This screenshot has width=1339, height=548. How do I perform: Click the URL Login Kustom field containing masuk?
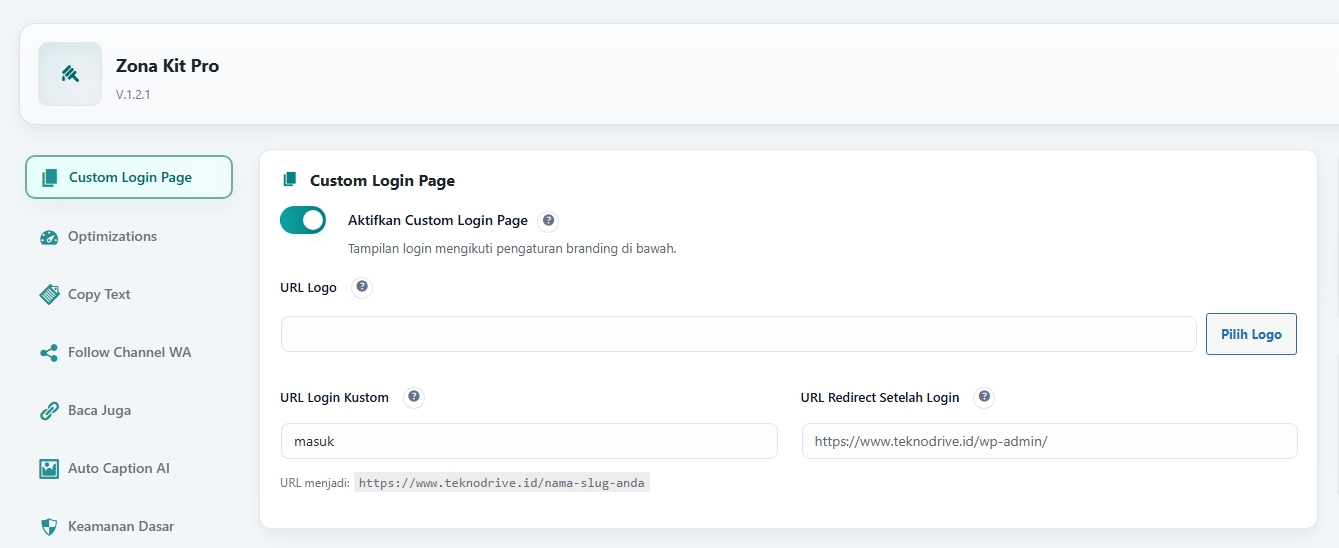pyautogui.click(x=528, y=441)
